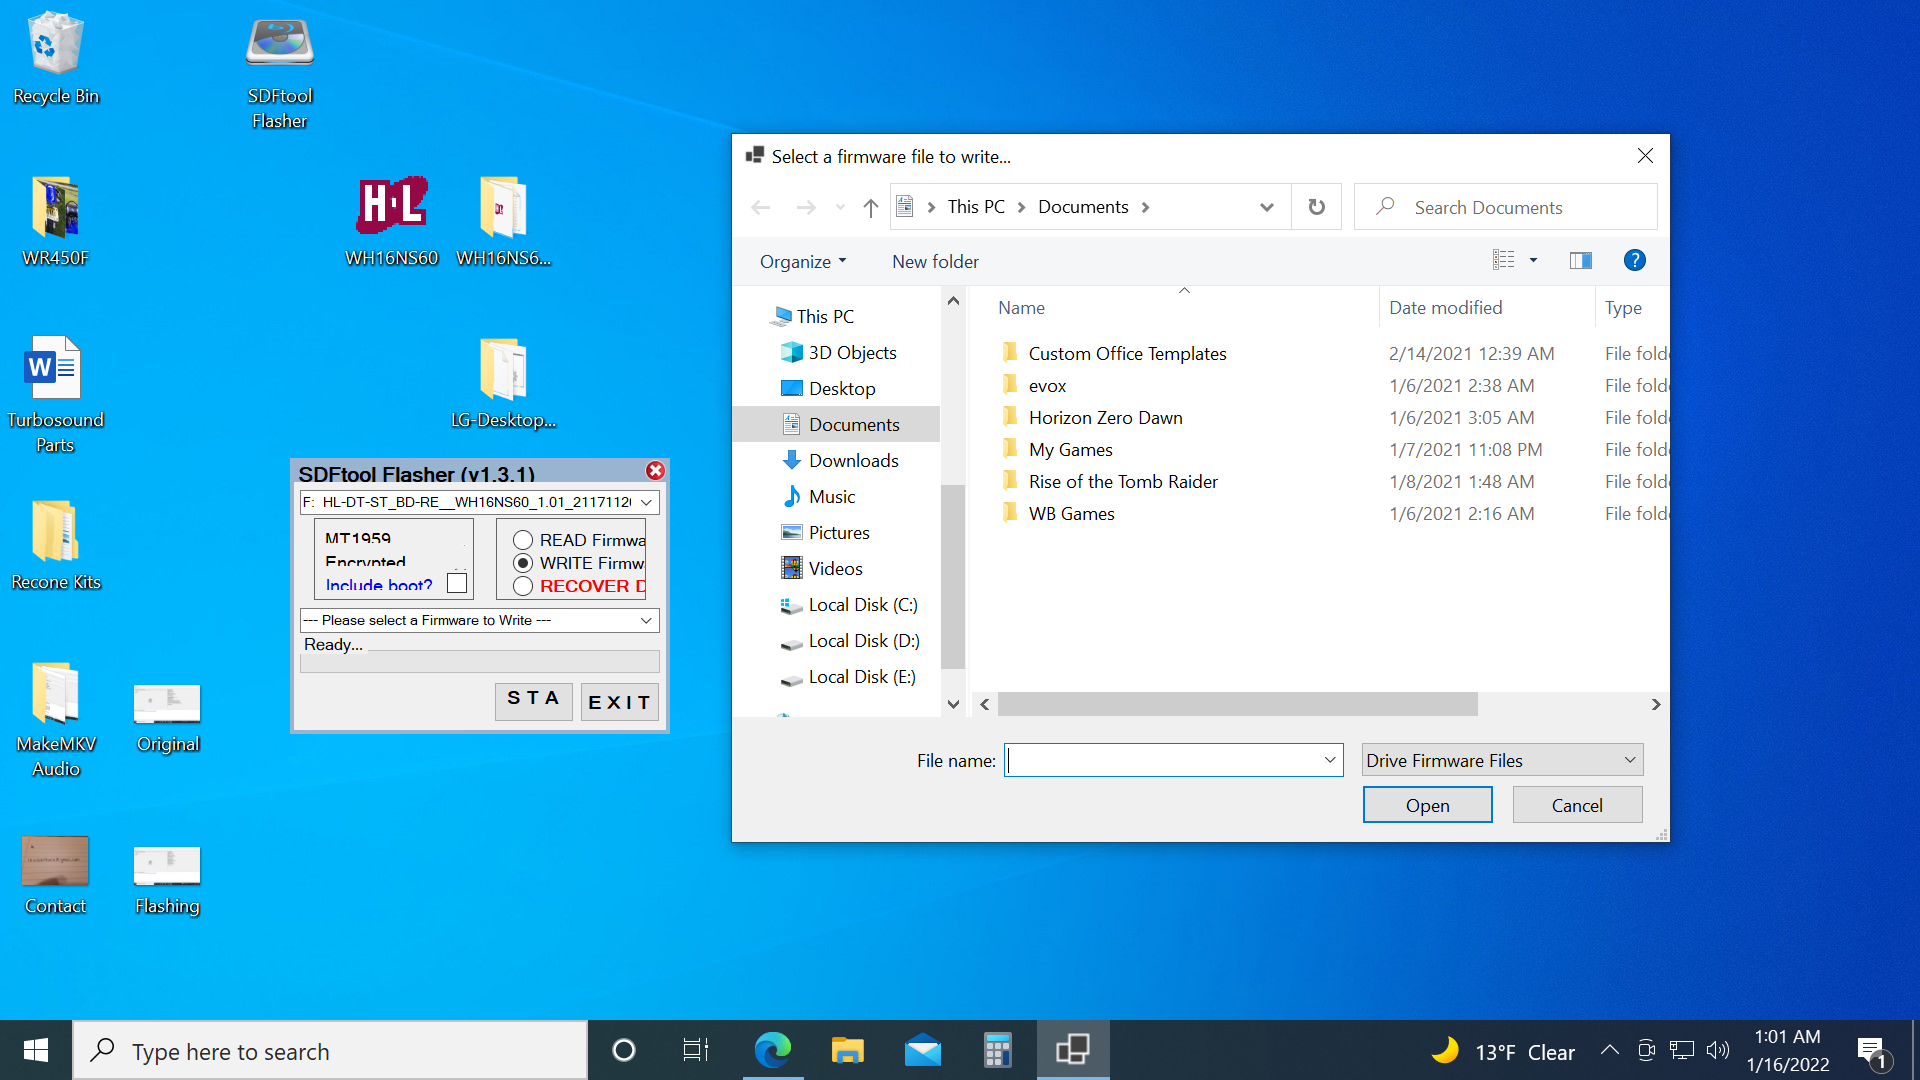Image resolution: width=1920 pixels, height=1080 pixels.
Task: Open the File name history dropdown
Action: click(x=1329, y=760)
